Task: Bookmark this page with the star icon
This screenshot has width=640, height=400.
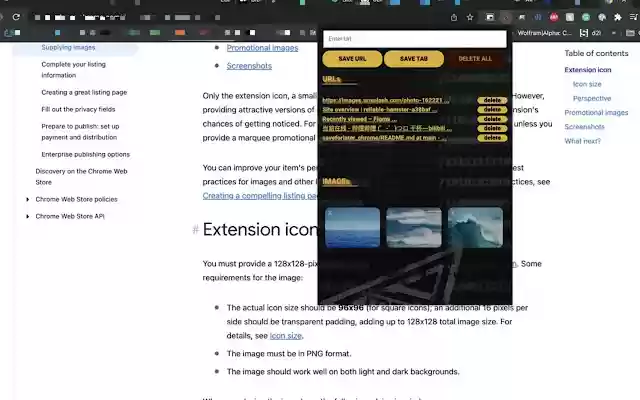Action: [x=470, y=17]
